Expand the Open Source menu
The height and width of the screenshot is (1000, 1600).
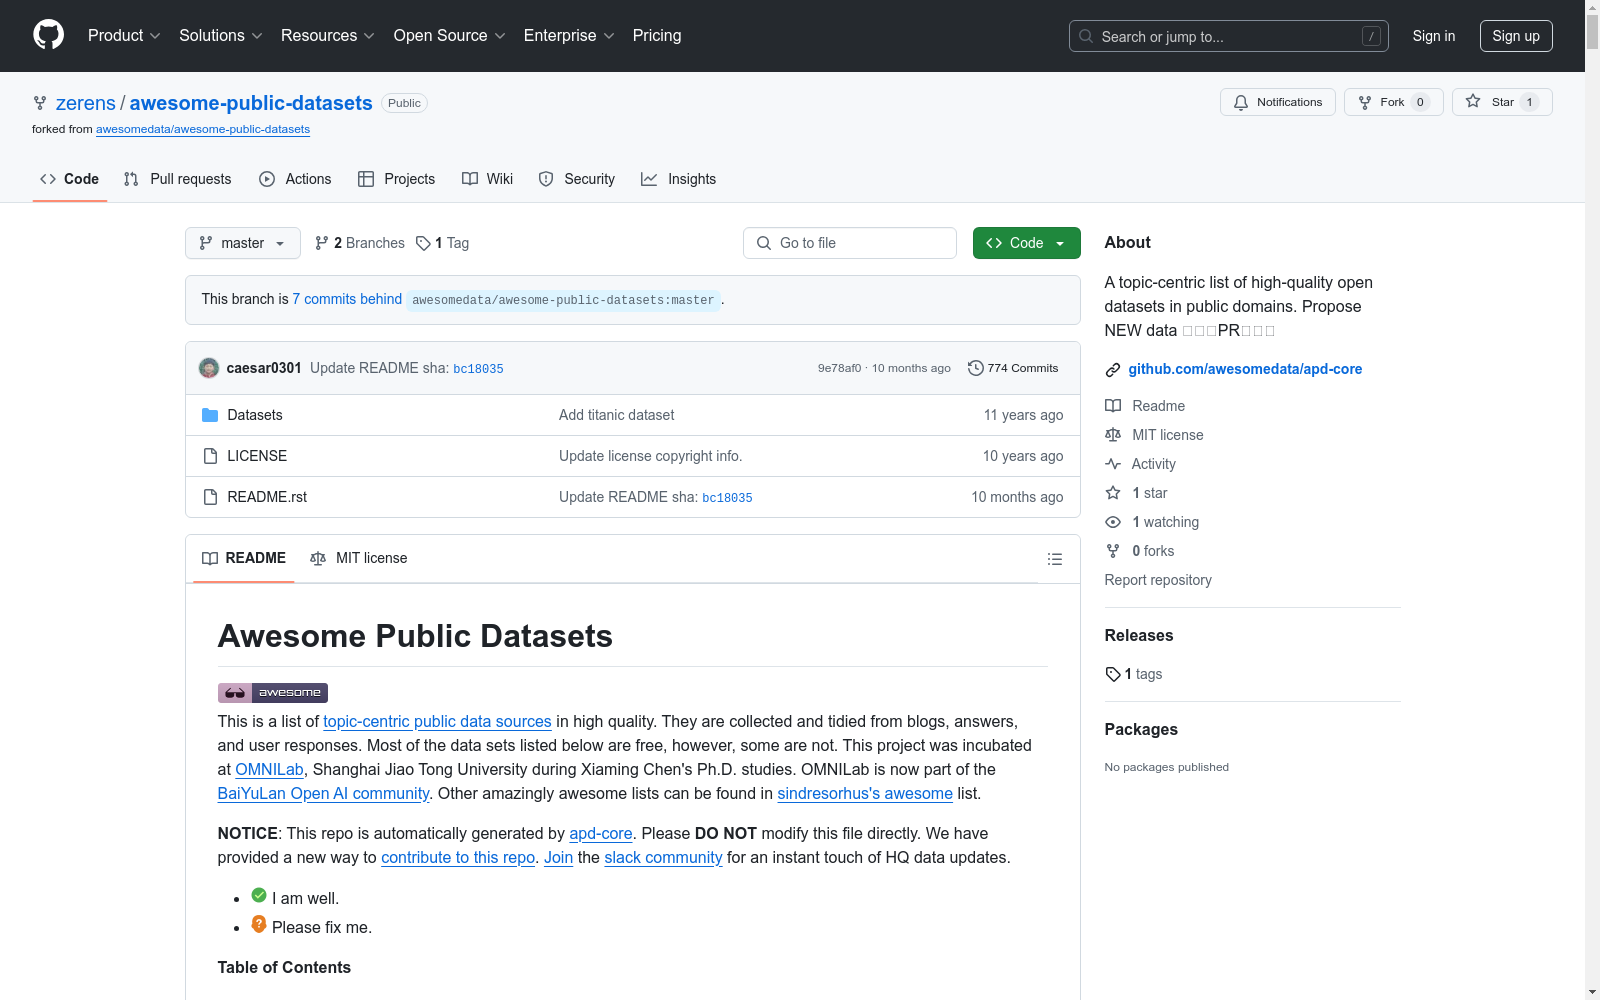(450, 36)
